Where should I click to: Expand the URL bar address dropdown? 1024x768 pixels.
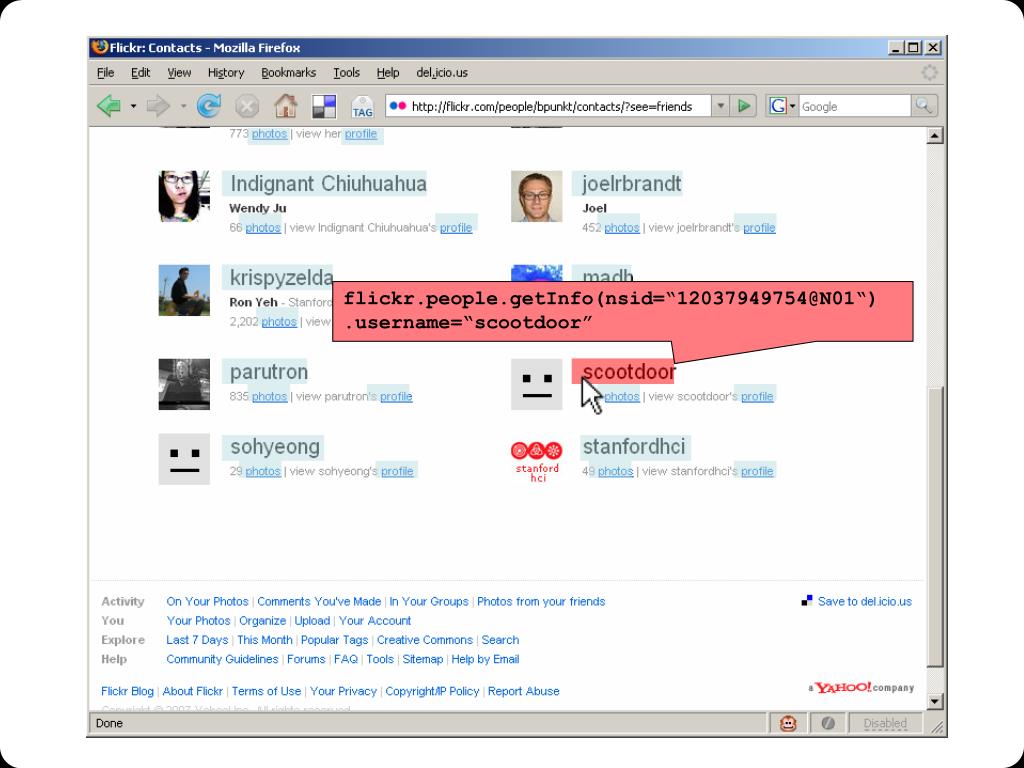pyautogui.click(x=721, y=106)
